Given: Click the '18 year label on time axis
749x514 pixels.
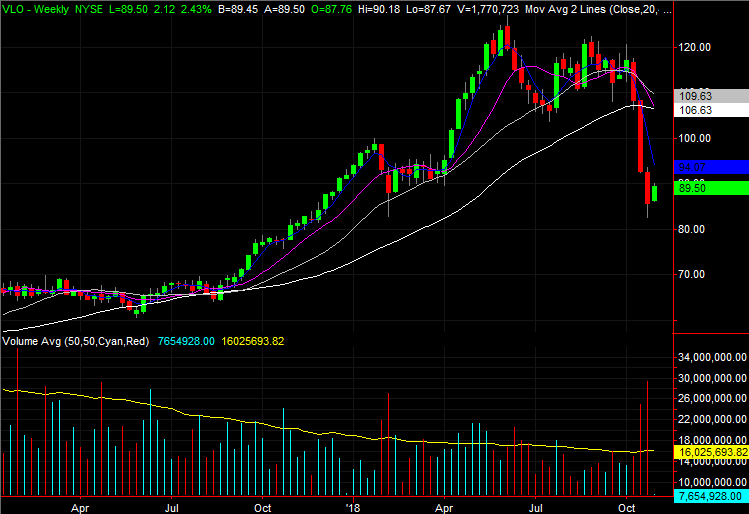Looking at the screenshot, I should click(353, 508).
